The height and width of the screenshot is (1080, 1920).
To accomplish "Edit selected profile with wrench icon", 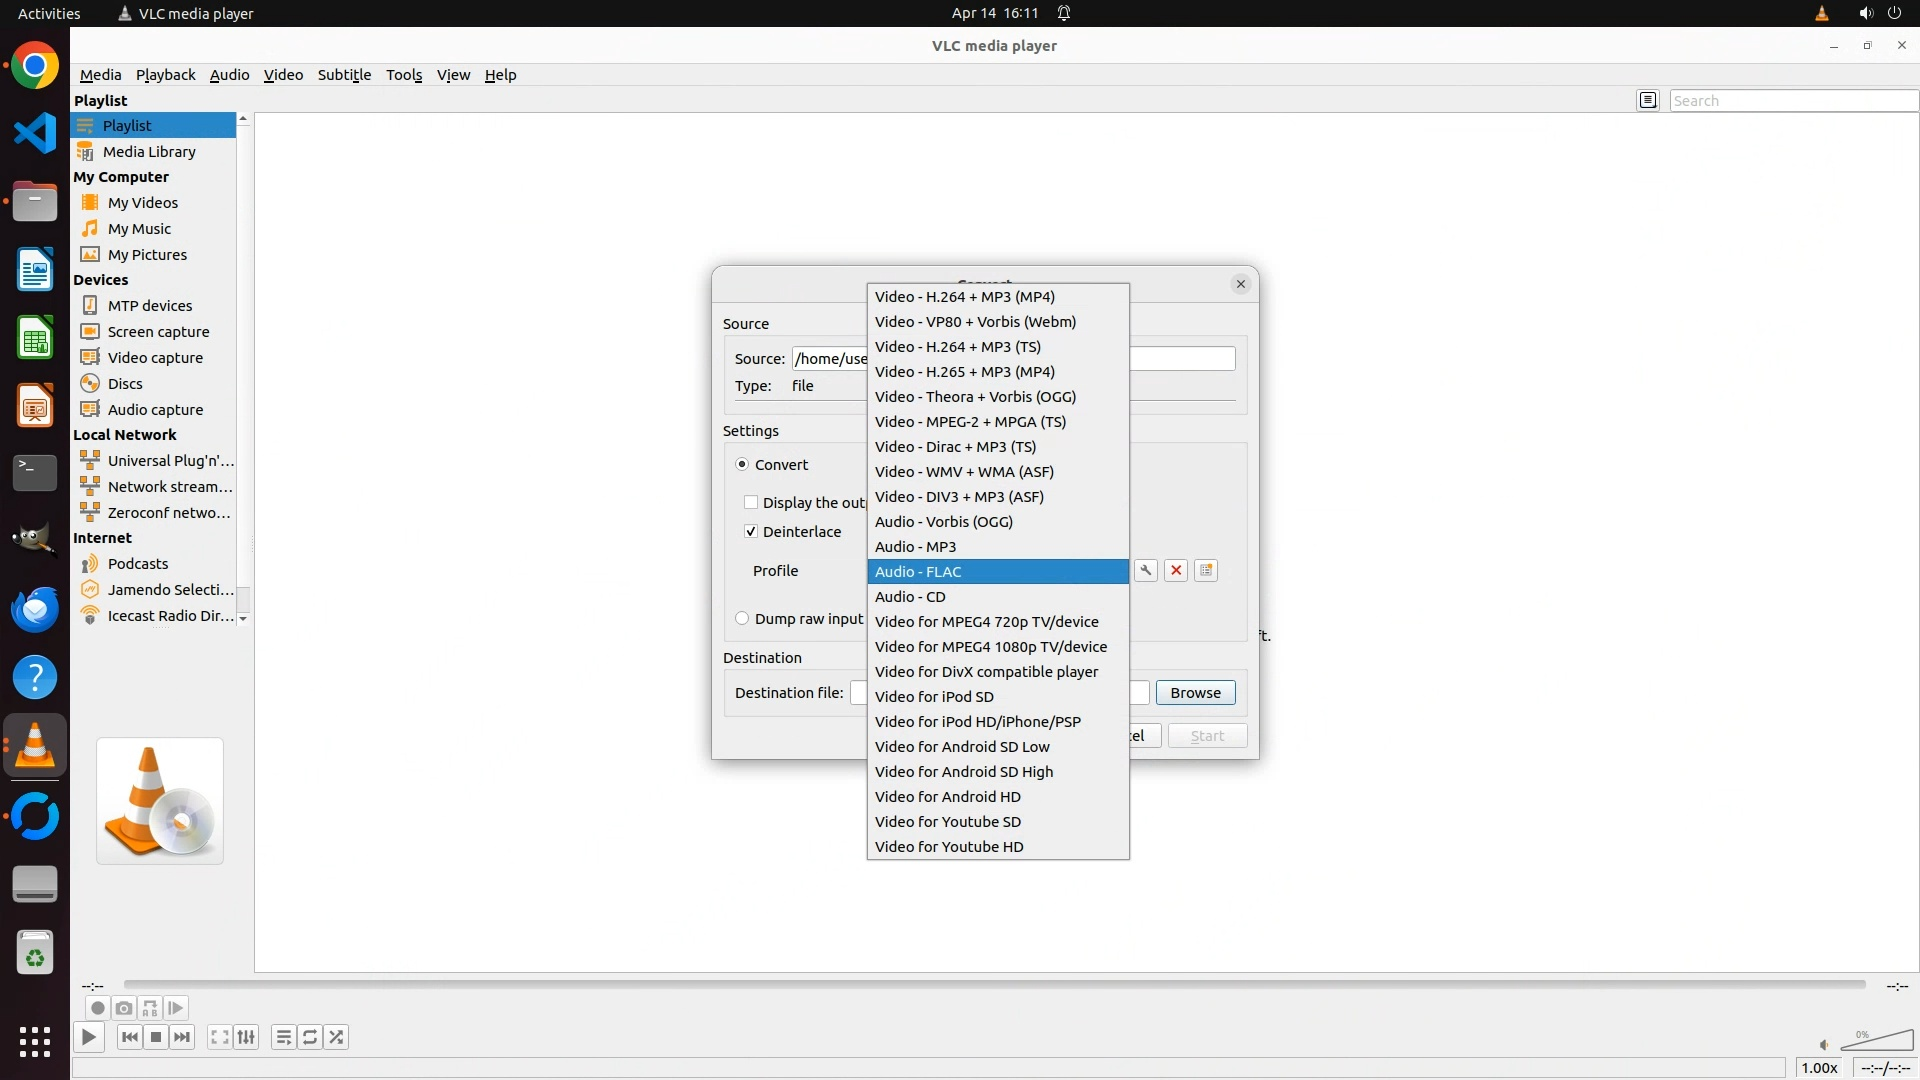I will [x=1146, y=570].
